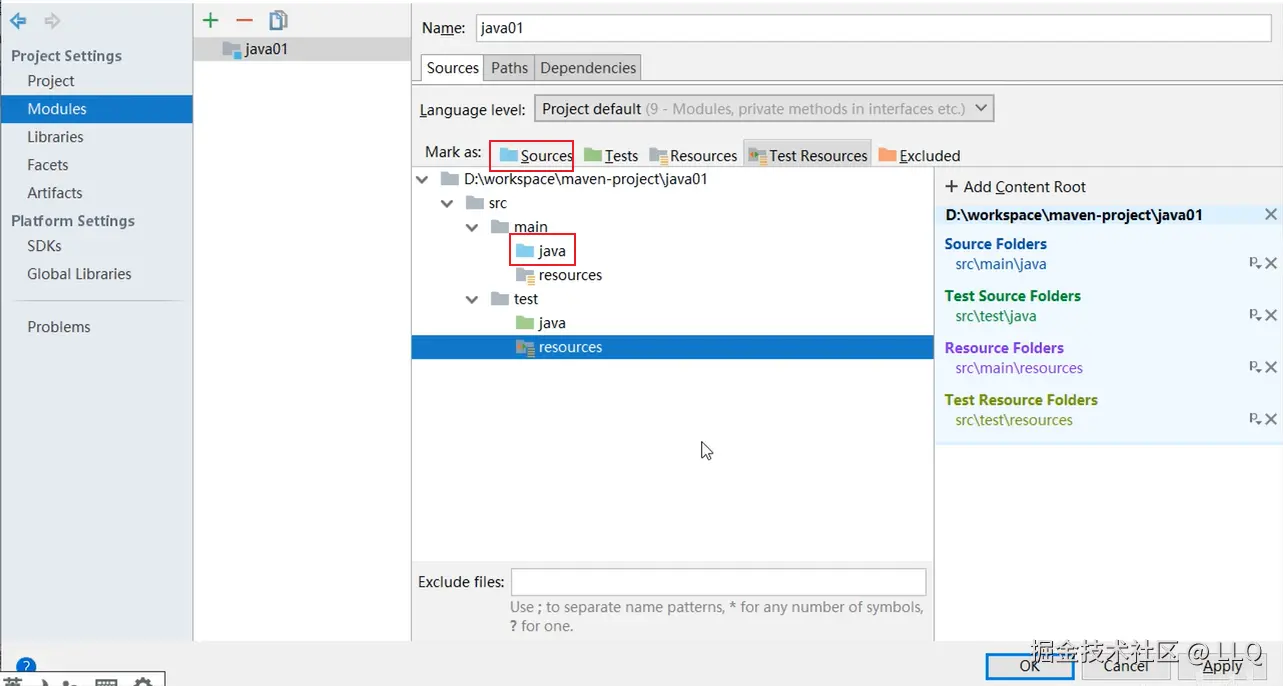Unmark src\test\resources test resource folder
This screenshot has width=1283, height=686.
click(x=1271, y=419)
